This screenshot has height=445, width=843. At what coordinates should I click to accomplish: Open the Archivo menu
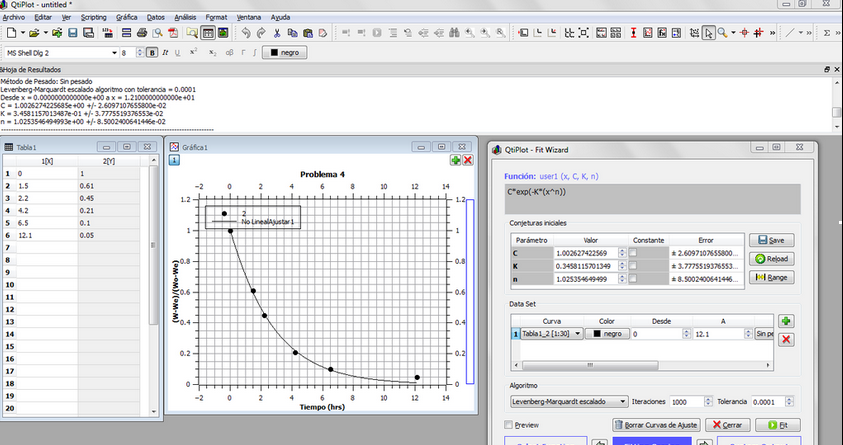pos(13,17)
